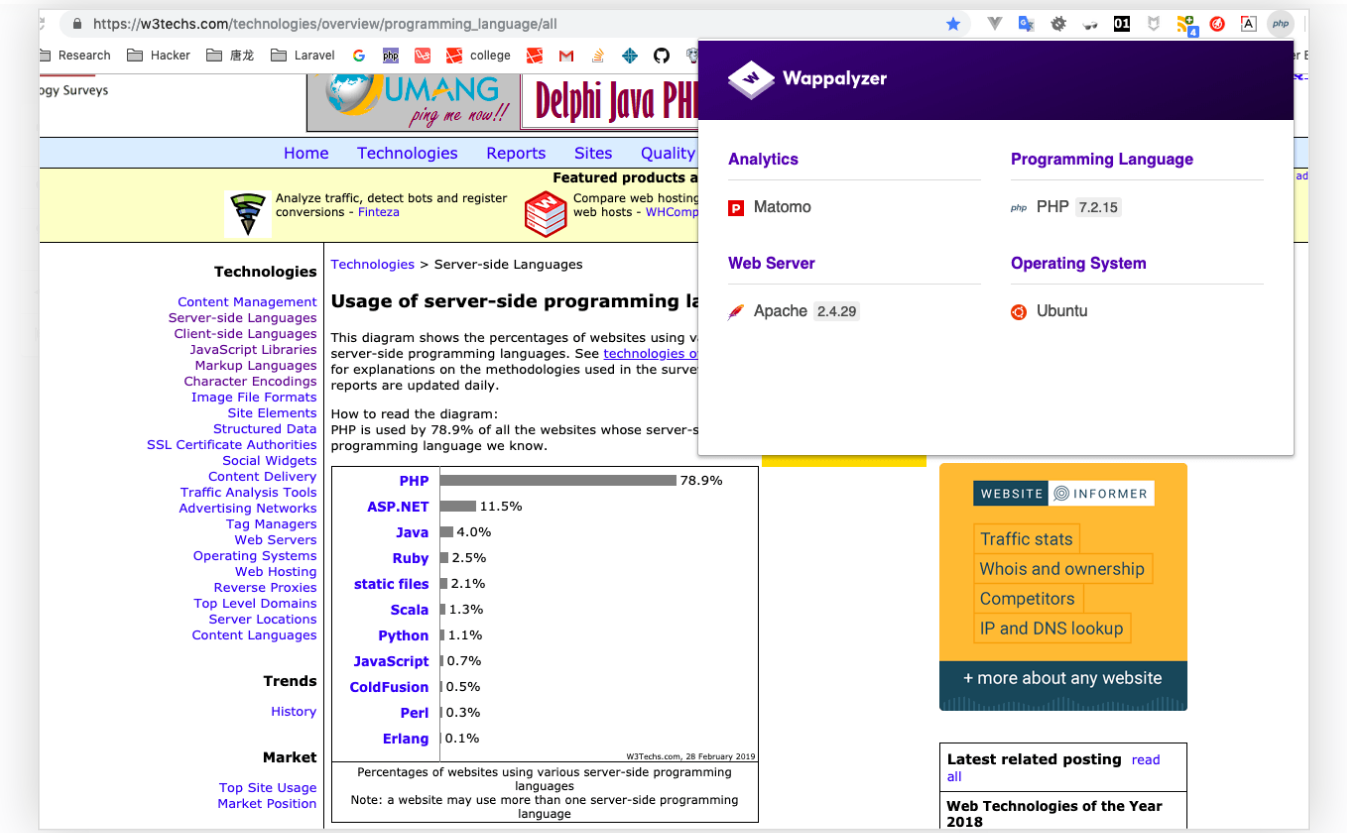Click the Traffic stats button in Informer ad

[1026, 539]
